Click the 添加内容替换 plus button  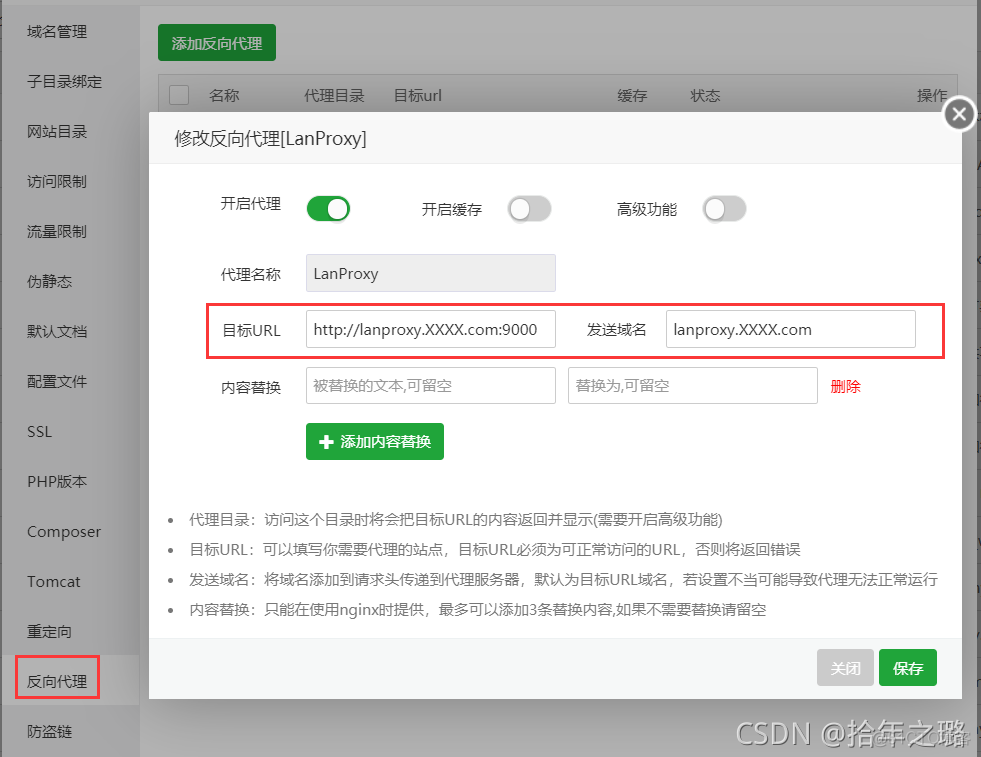click(375, 441)
